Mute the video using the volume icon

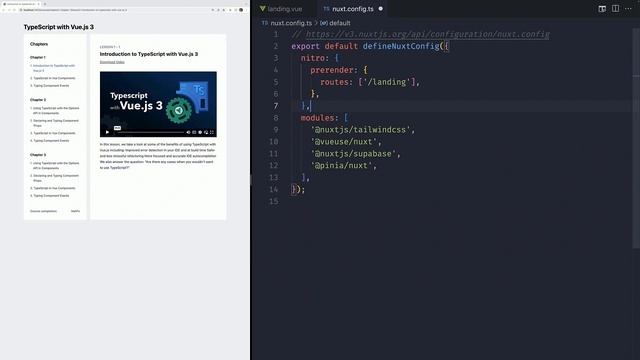click(x=188, y=132)
